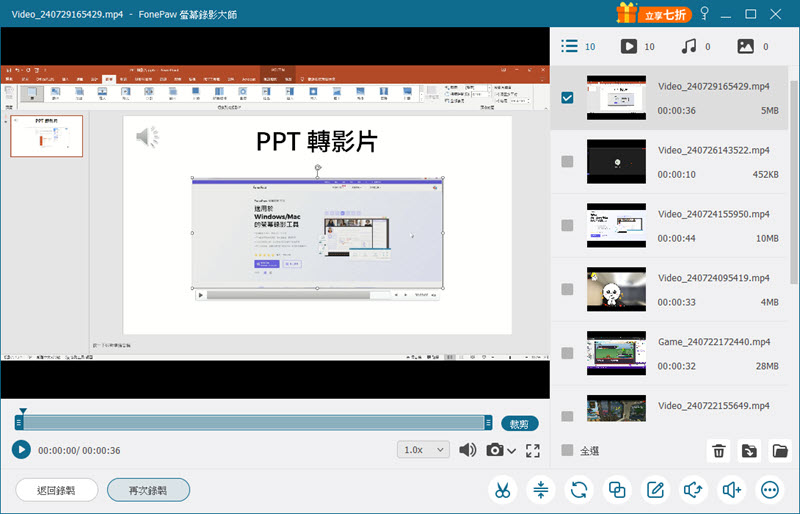Uncheck Video_240729165429.mp4 checkbox

click(567, 97)
